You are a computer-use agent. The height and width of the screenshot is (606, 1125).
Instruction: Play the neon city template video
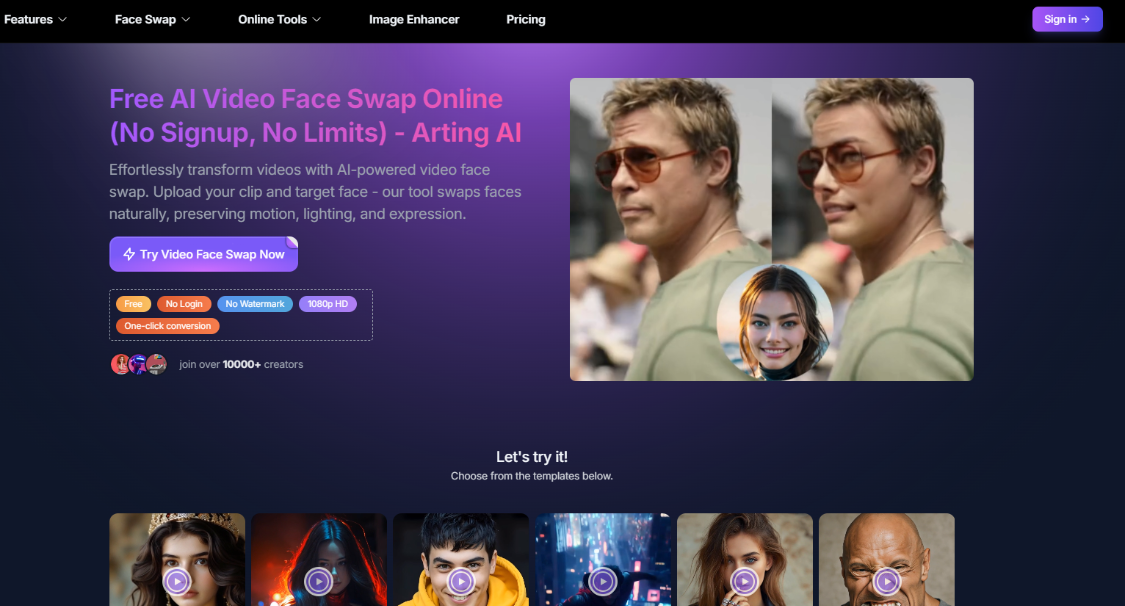tap(603, 581)
